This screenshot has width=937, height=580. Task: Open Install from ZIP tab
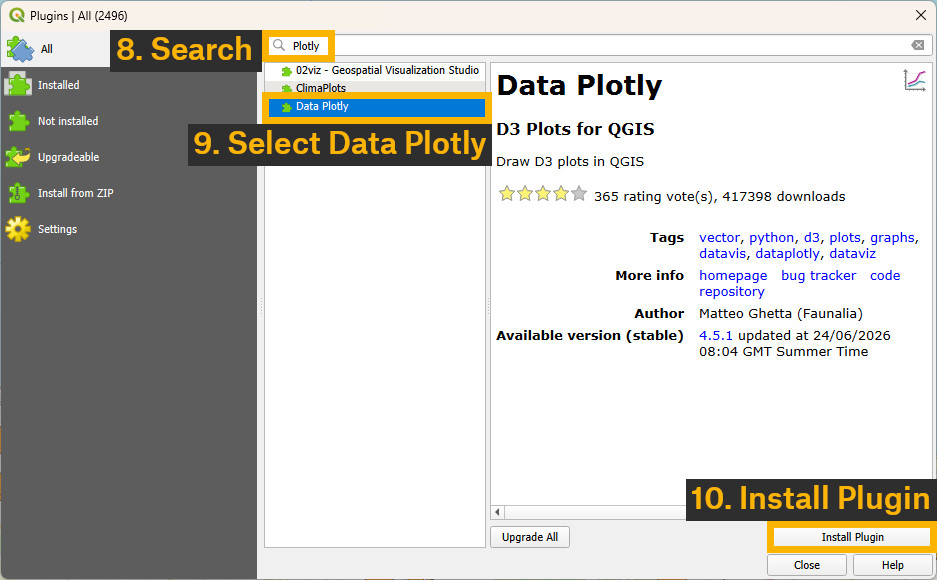click(x=128, y=193)
